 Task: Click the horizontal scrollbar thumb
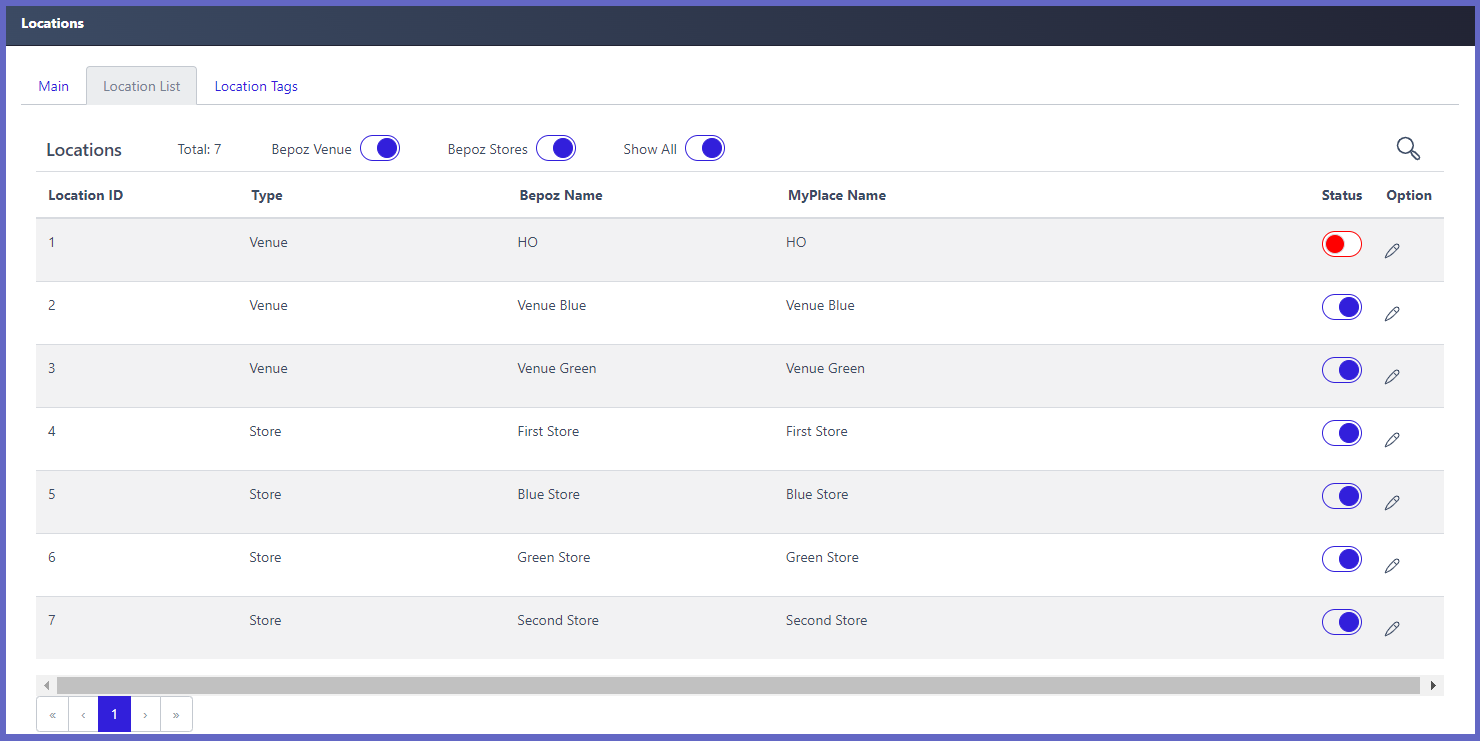[738, 685]
